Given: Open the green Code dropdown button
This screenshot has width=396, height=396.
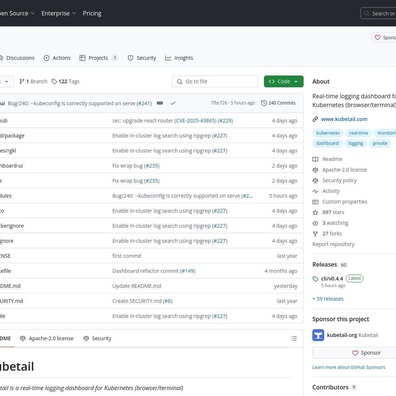Looking at the screenshot, I should (284, 81).
